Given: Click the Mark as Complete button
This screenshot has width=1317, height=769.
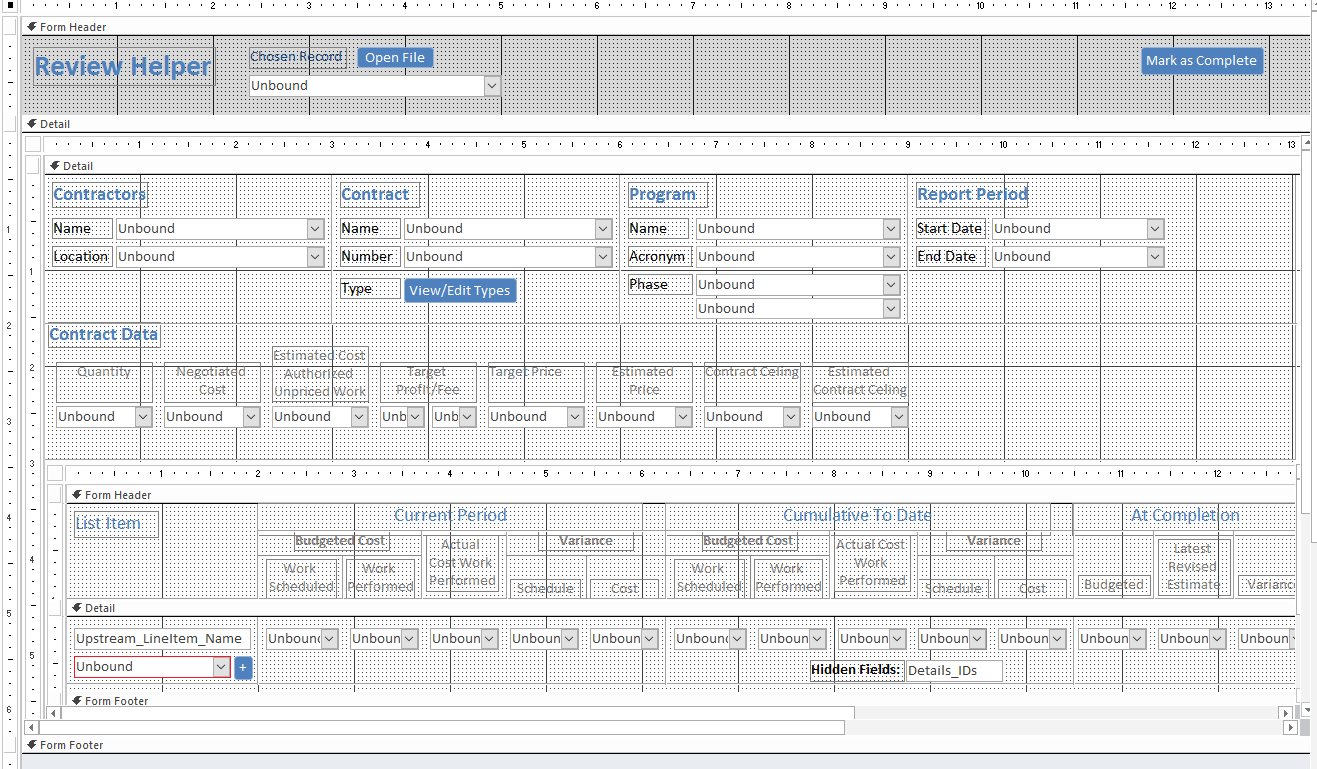Looking at the screenshot, I should pos(1202,61).
